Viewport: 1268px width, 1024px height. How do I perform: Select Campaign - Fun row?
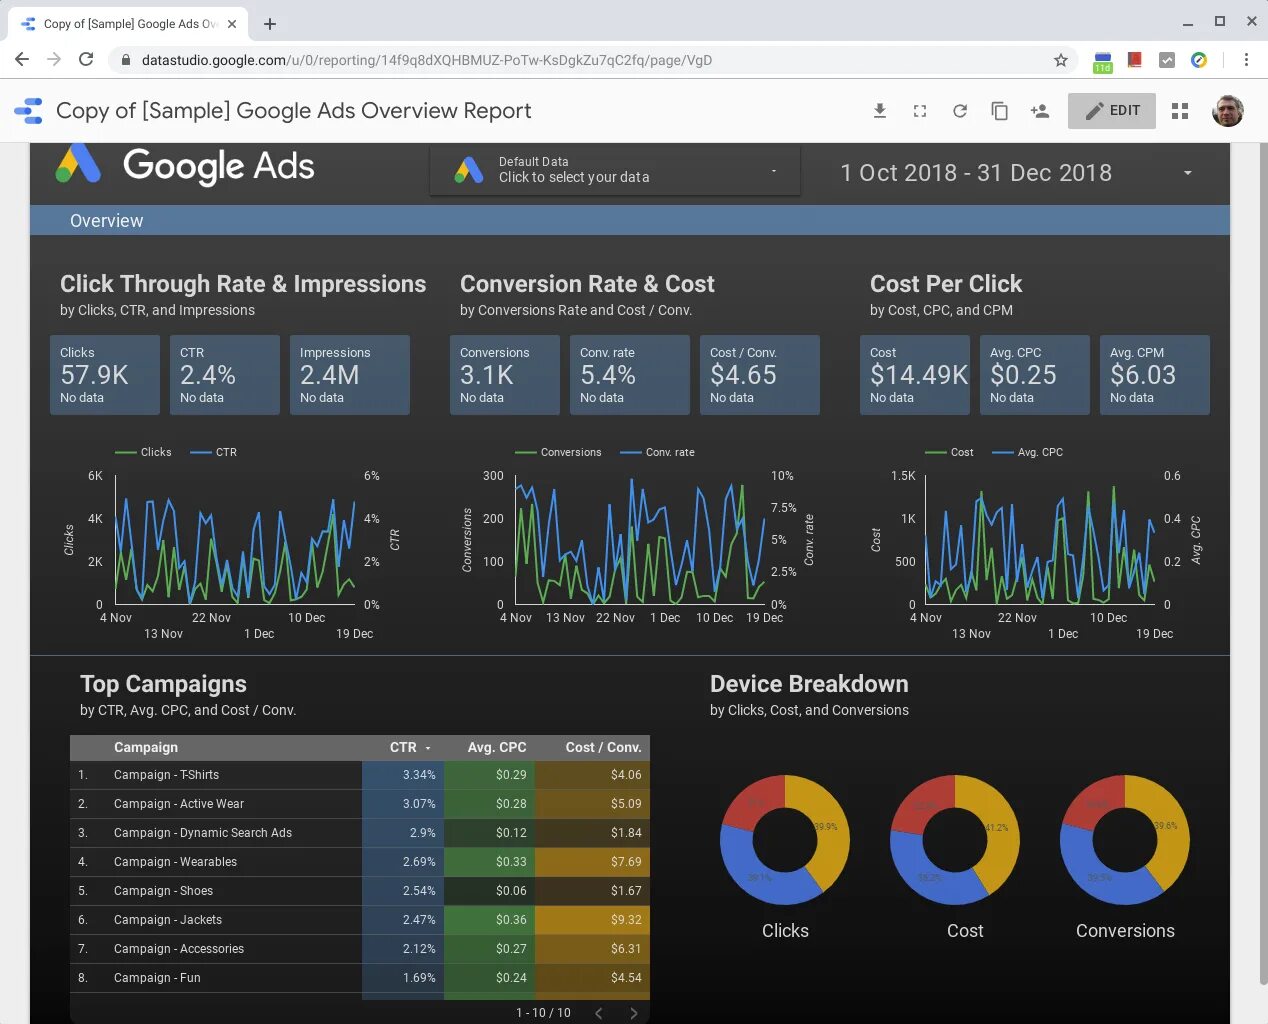point(360,978)
